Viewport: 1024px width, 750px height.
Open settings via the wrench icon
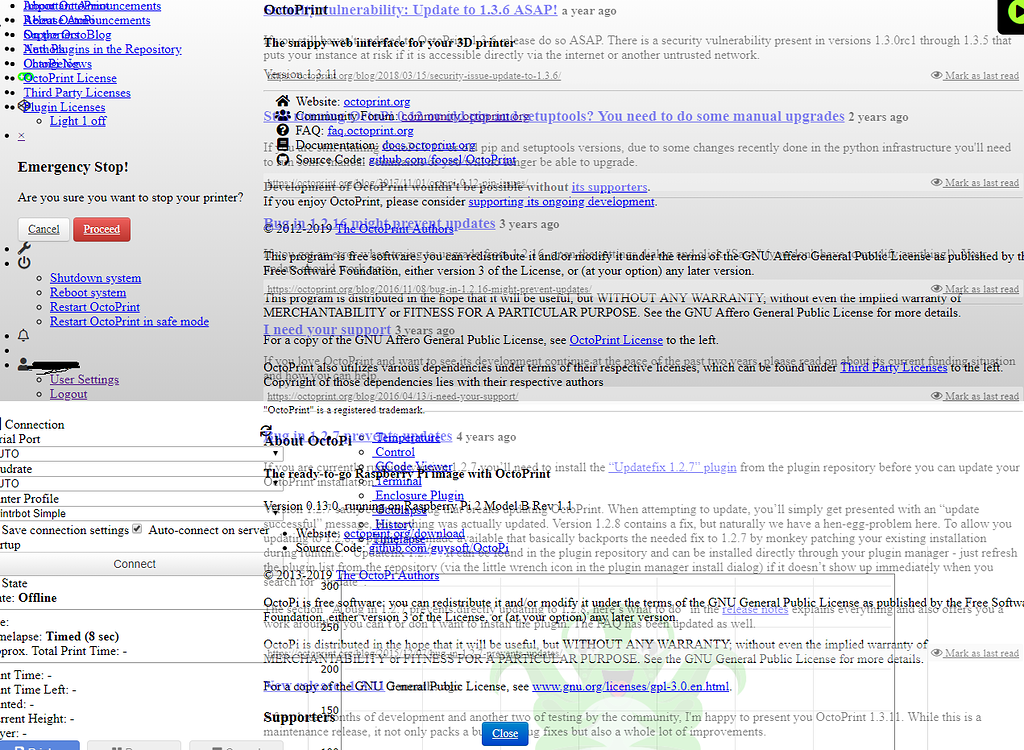(x=24, y=248)
